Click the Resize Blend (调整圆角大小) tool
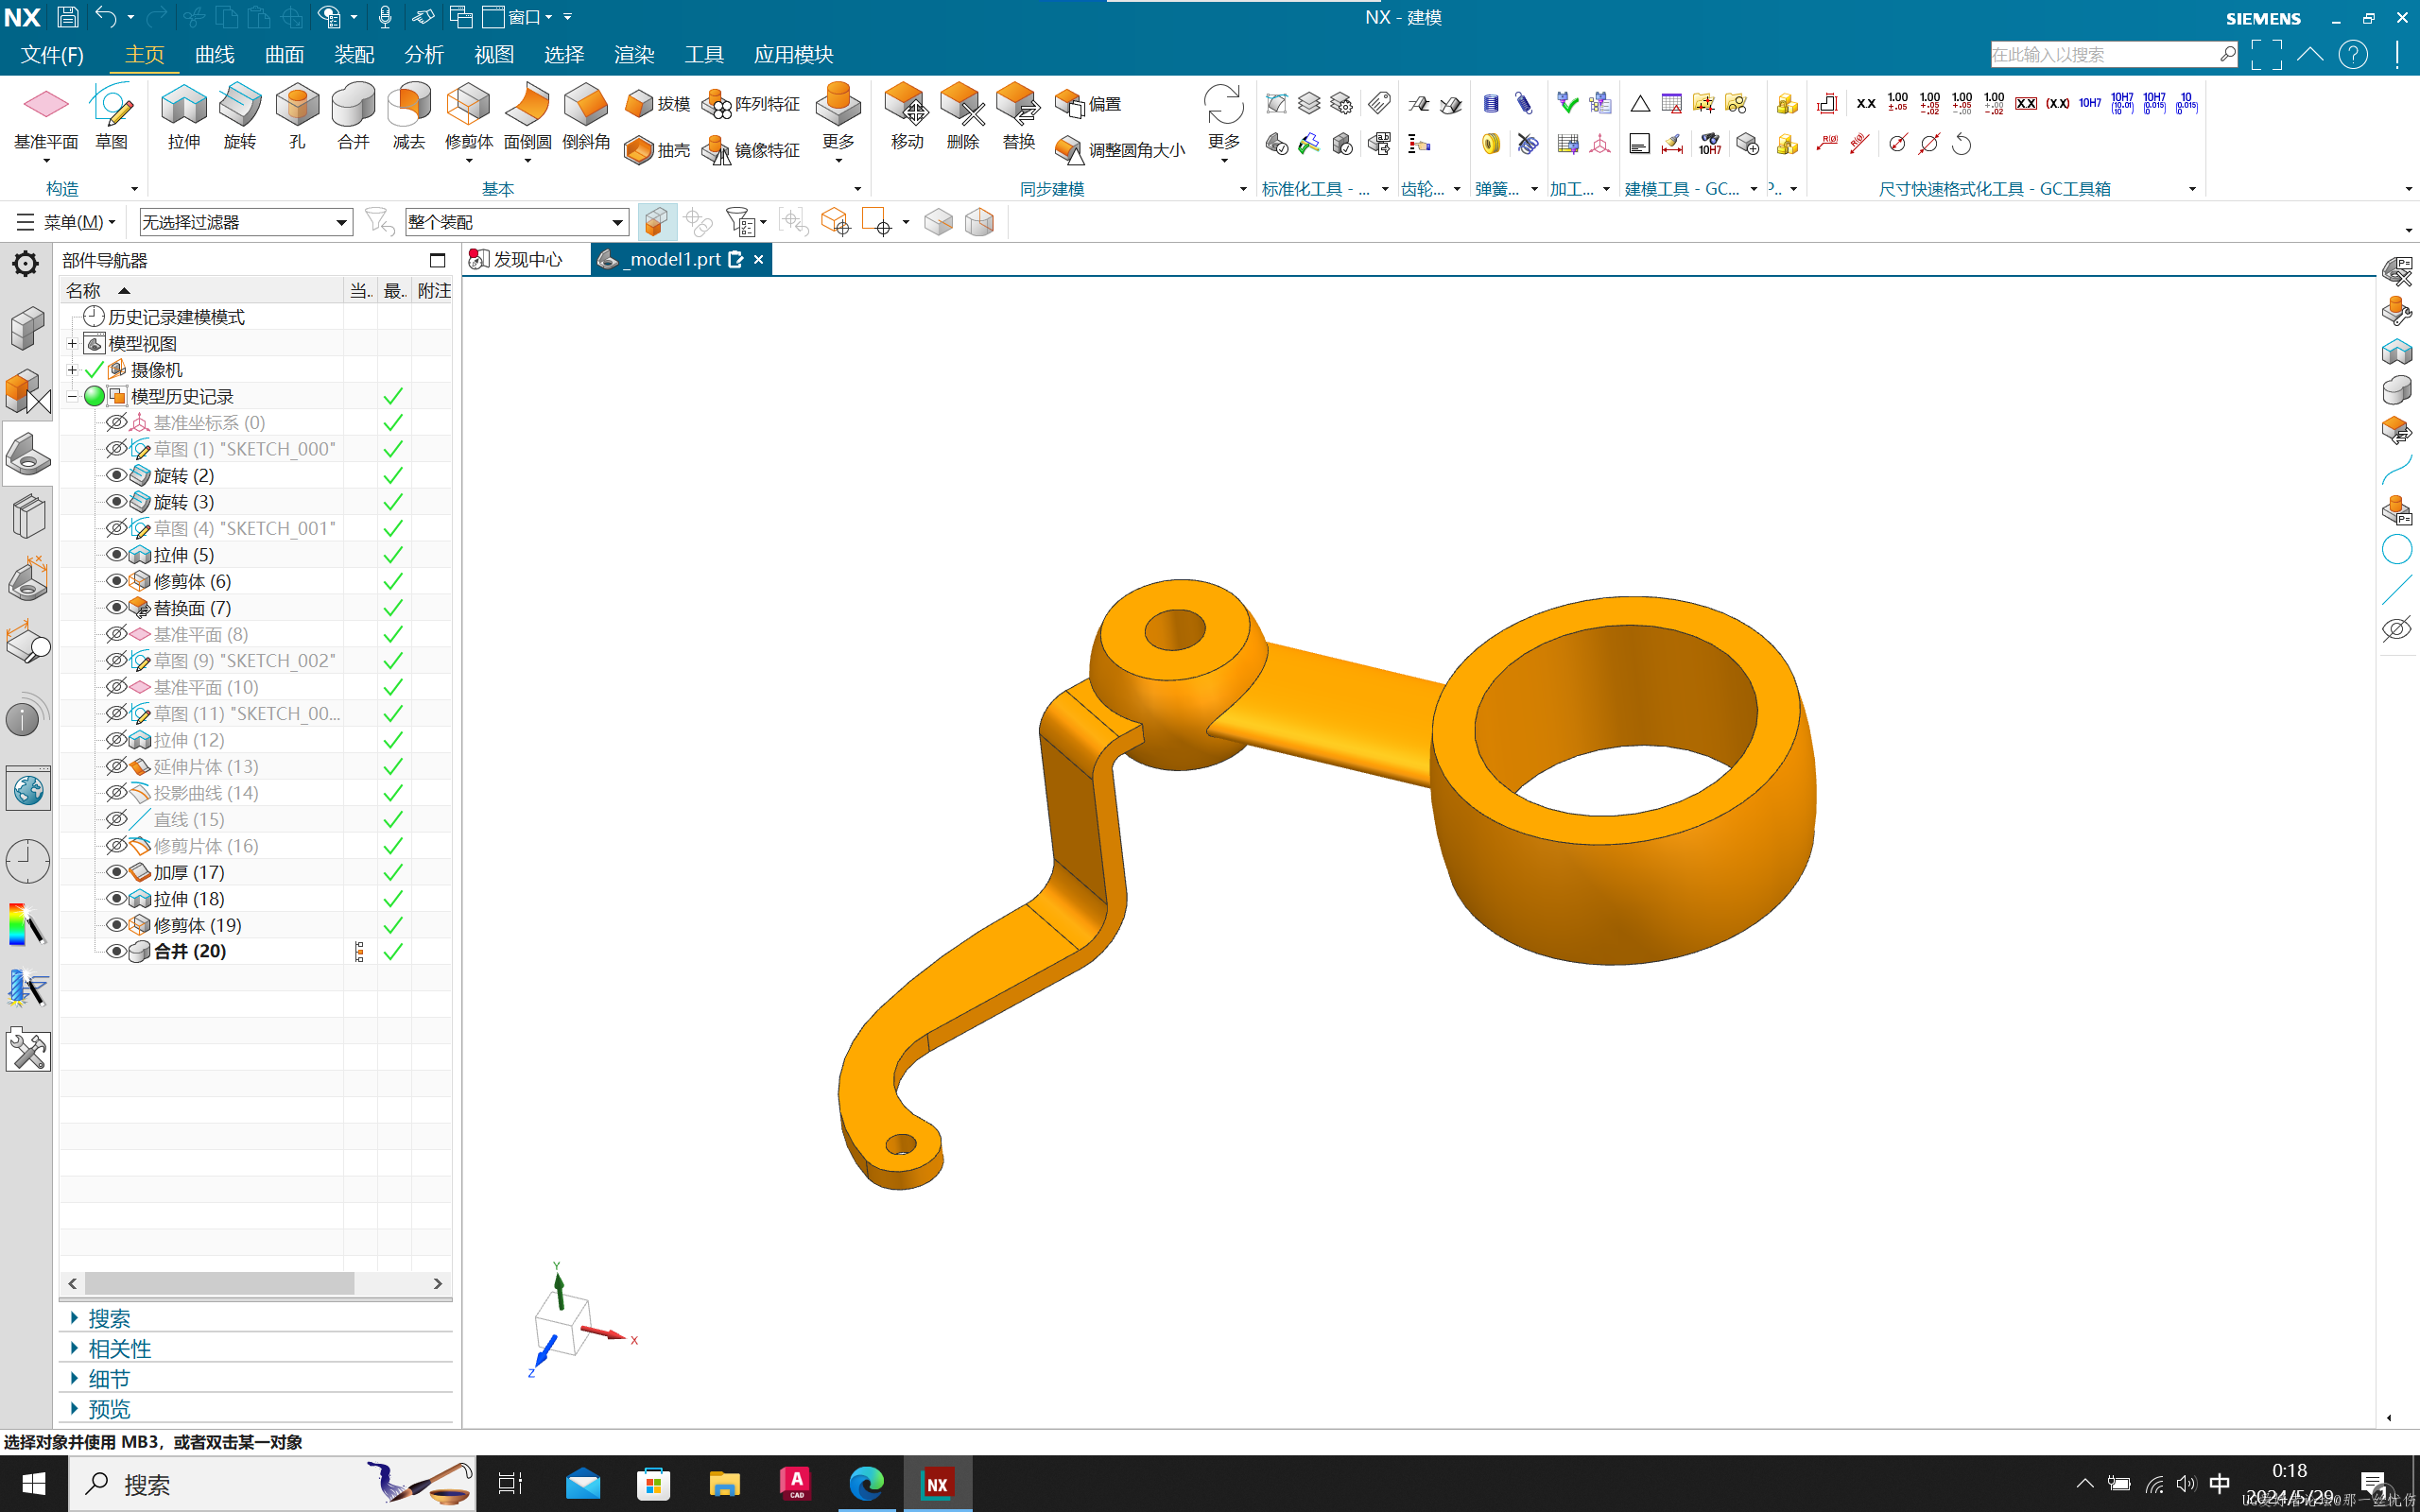2420x1512 pixels. click(1120, 150)
